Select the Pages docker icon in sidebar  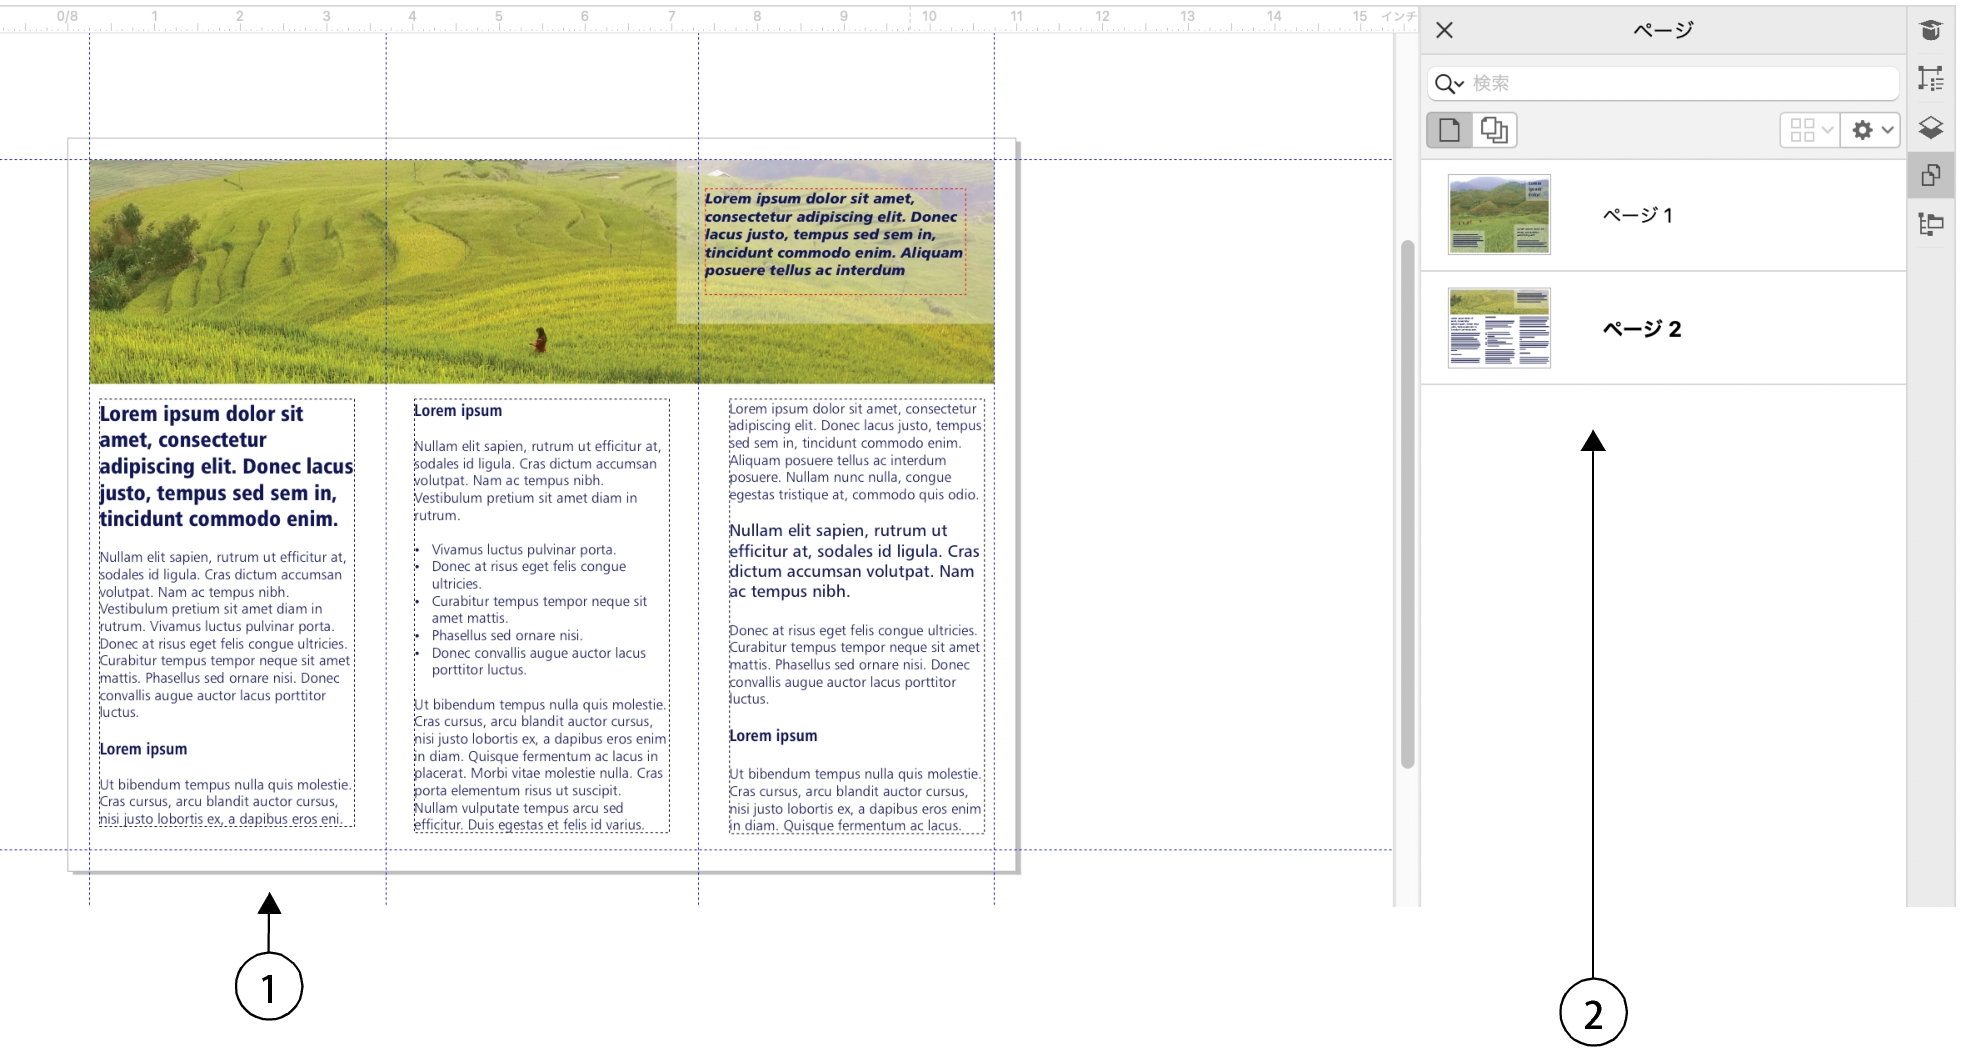point(1930,176)
